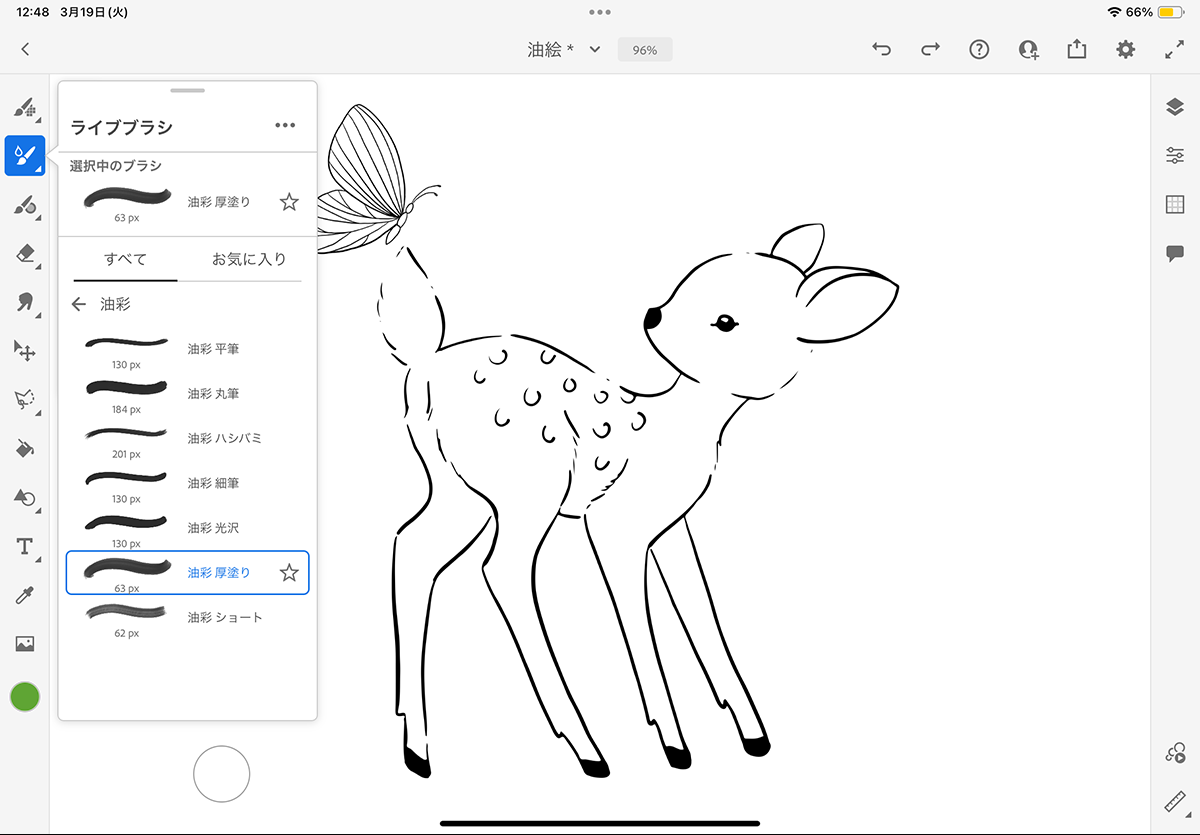Image resolution: width=1200 pixels, height=835 pixels.
Task: Switch to the お気に入り tab
Action: pos(249,259)
